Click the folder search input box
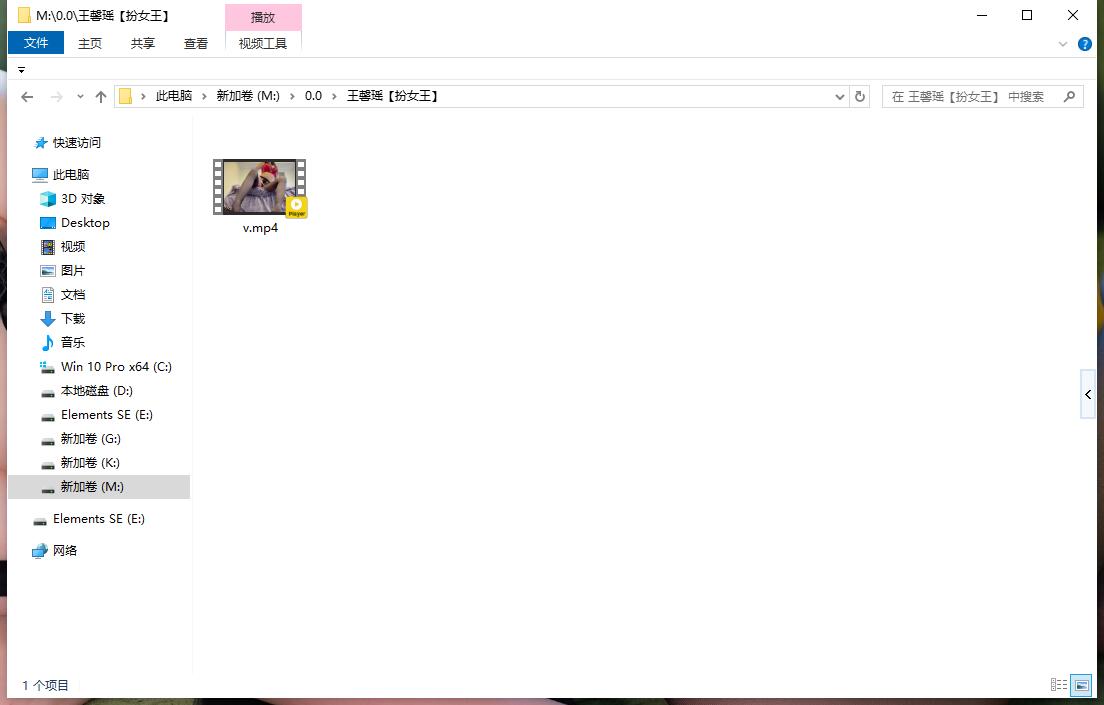1104x705 pixels. [970, 97]
